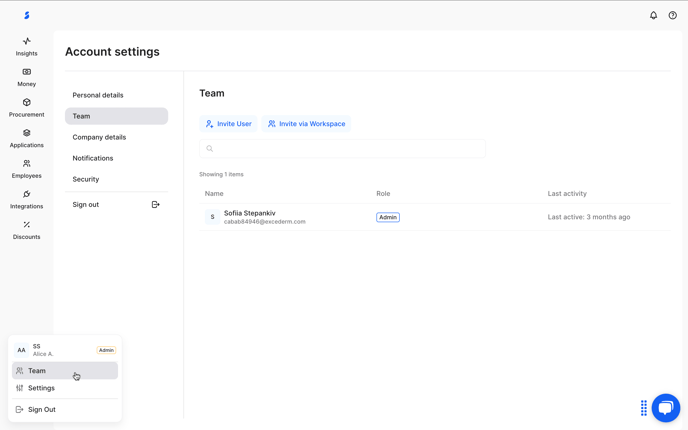This screenshot has height=430, width=688.
Task: Focus the team search field
Action: [x=342, y=149]
